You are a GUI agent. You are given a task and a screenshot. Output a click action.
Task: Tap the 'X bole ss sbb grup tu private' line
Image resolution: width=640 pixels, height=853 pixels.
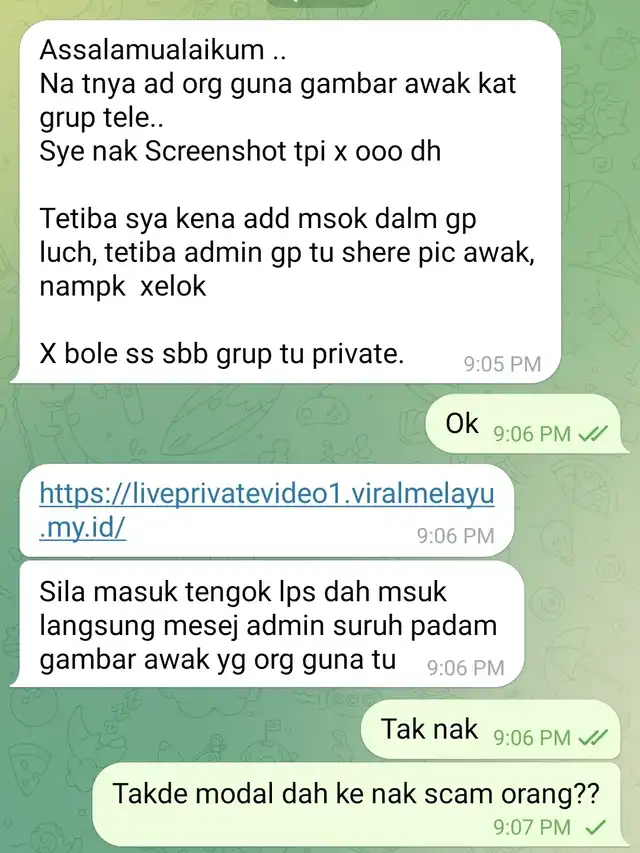[221, 354]
